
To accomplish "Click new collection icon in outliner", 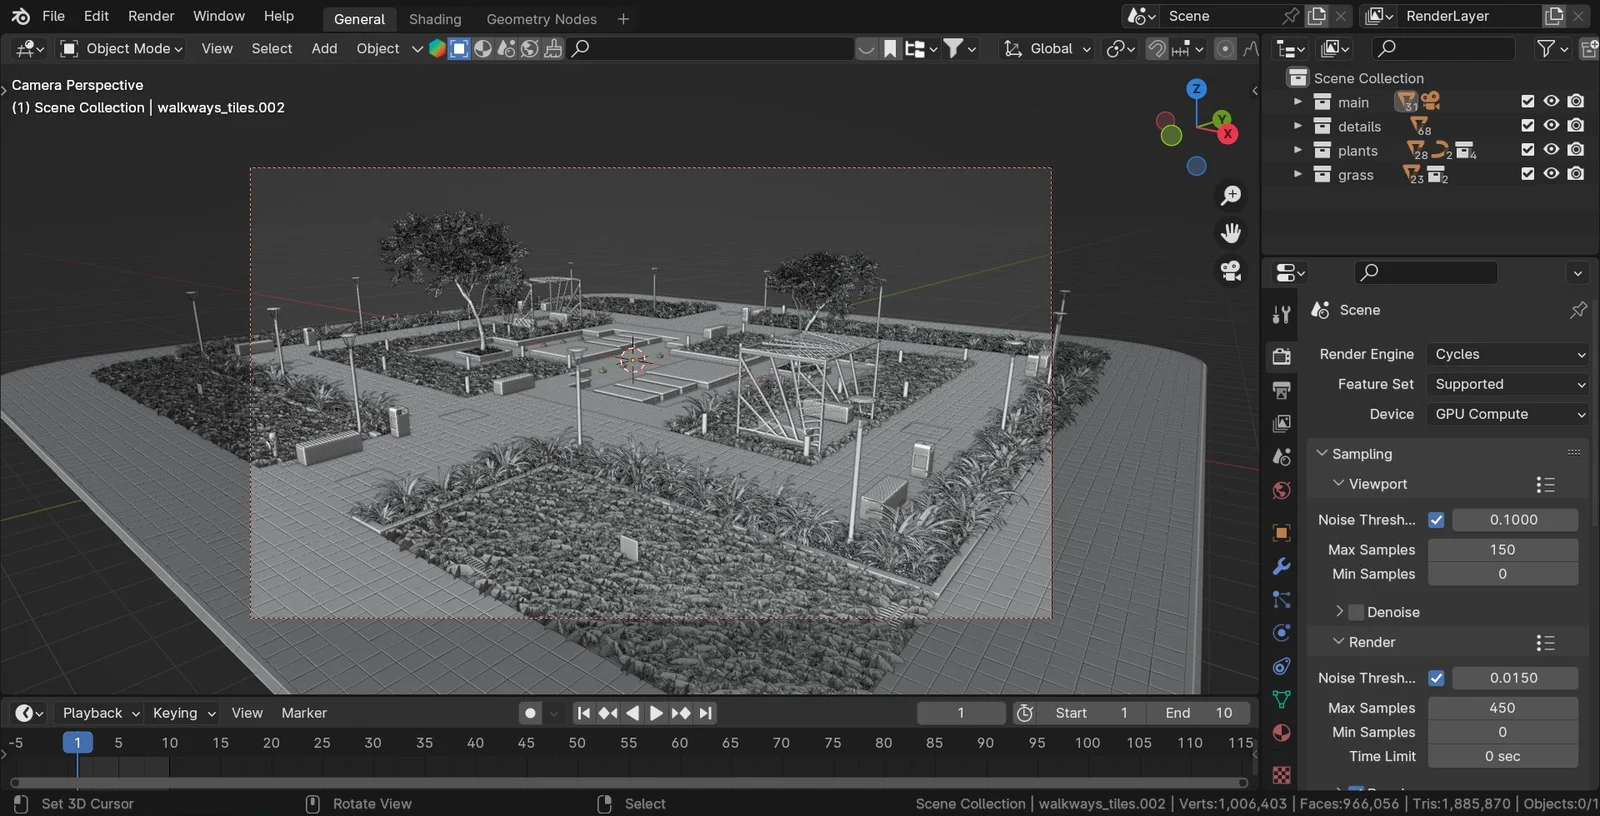I will [x=1589, y=48].
